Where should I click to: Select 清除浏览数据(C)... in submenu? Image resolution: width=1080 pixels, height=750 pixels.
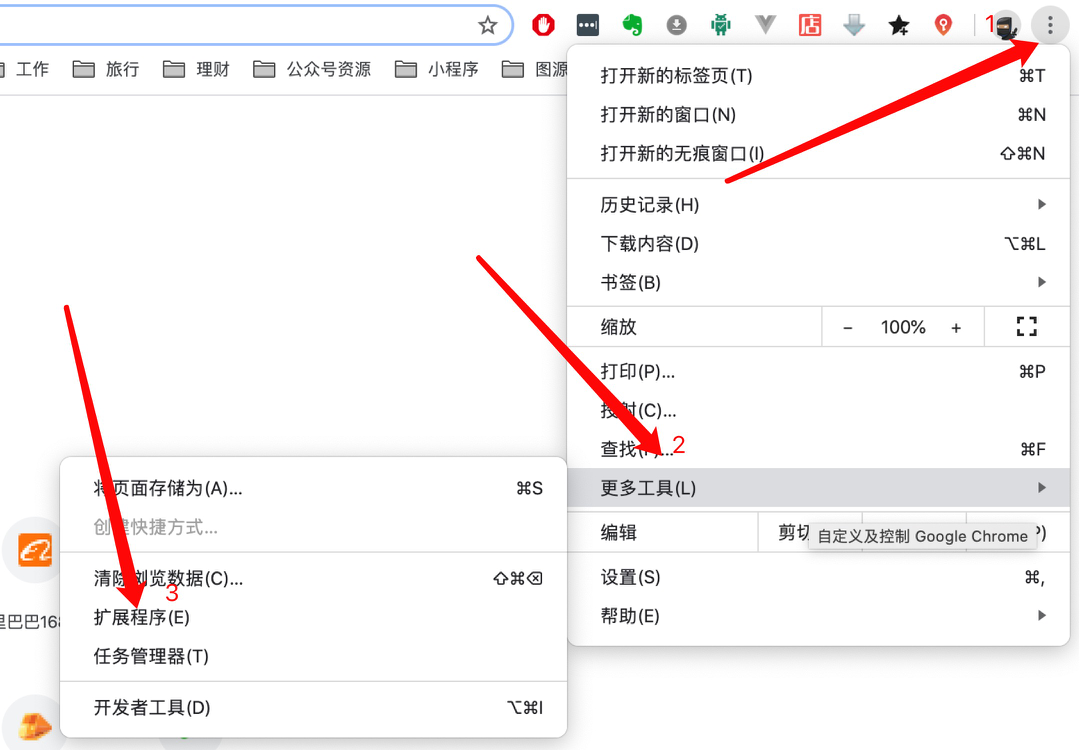point(313,578)
